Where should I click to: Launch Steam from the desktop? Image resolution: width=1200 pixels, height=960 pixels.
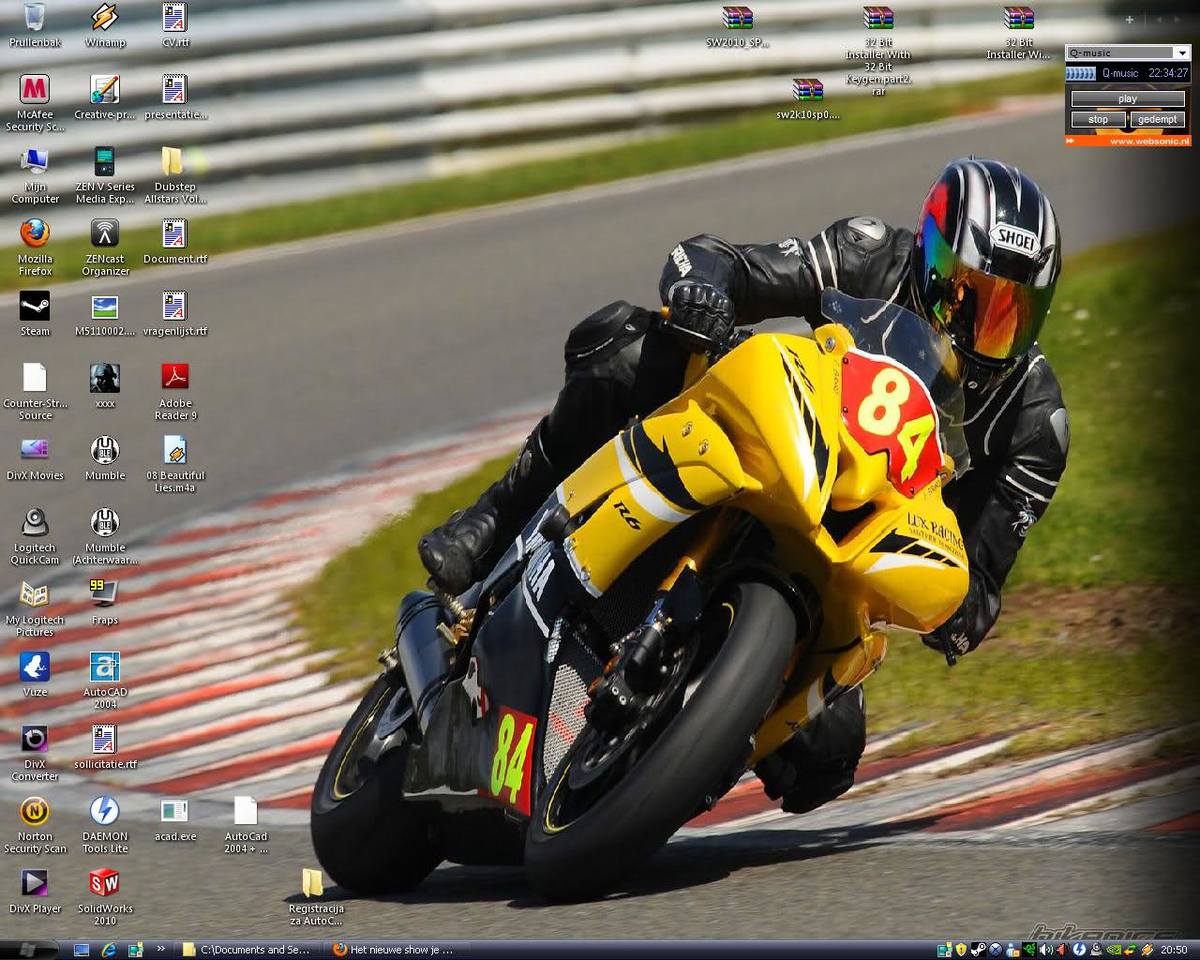click(x=35, y=306)
